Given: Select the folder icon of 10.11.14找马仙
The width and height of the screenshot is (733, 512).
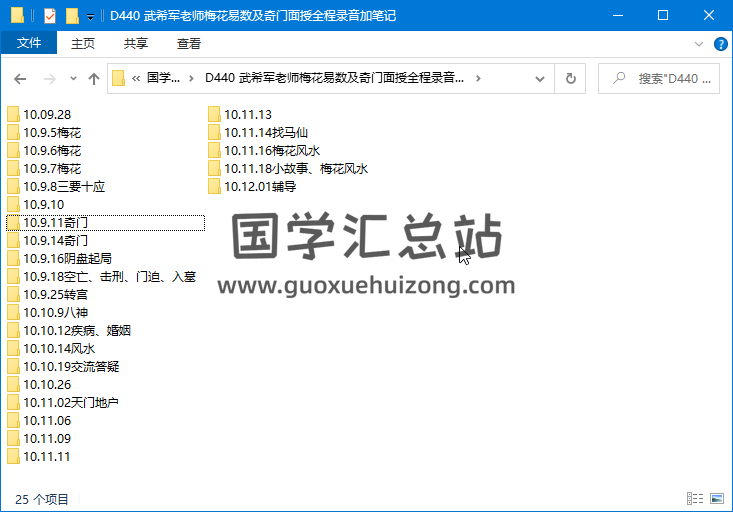Looking at the screenshot, I should point(214,132).
